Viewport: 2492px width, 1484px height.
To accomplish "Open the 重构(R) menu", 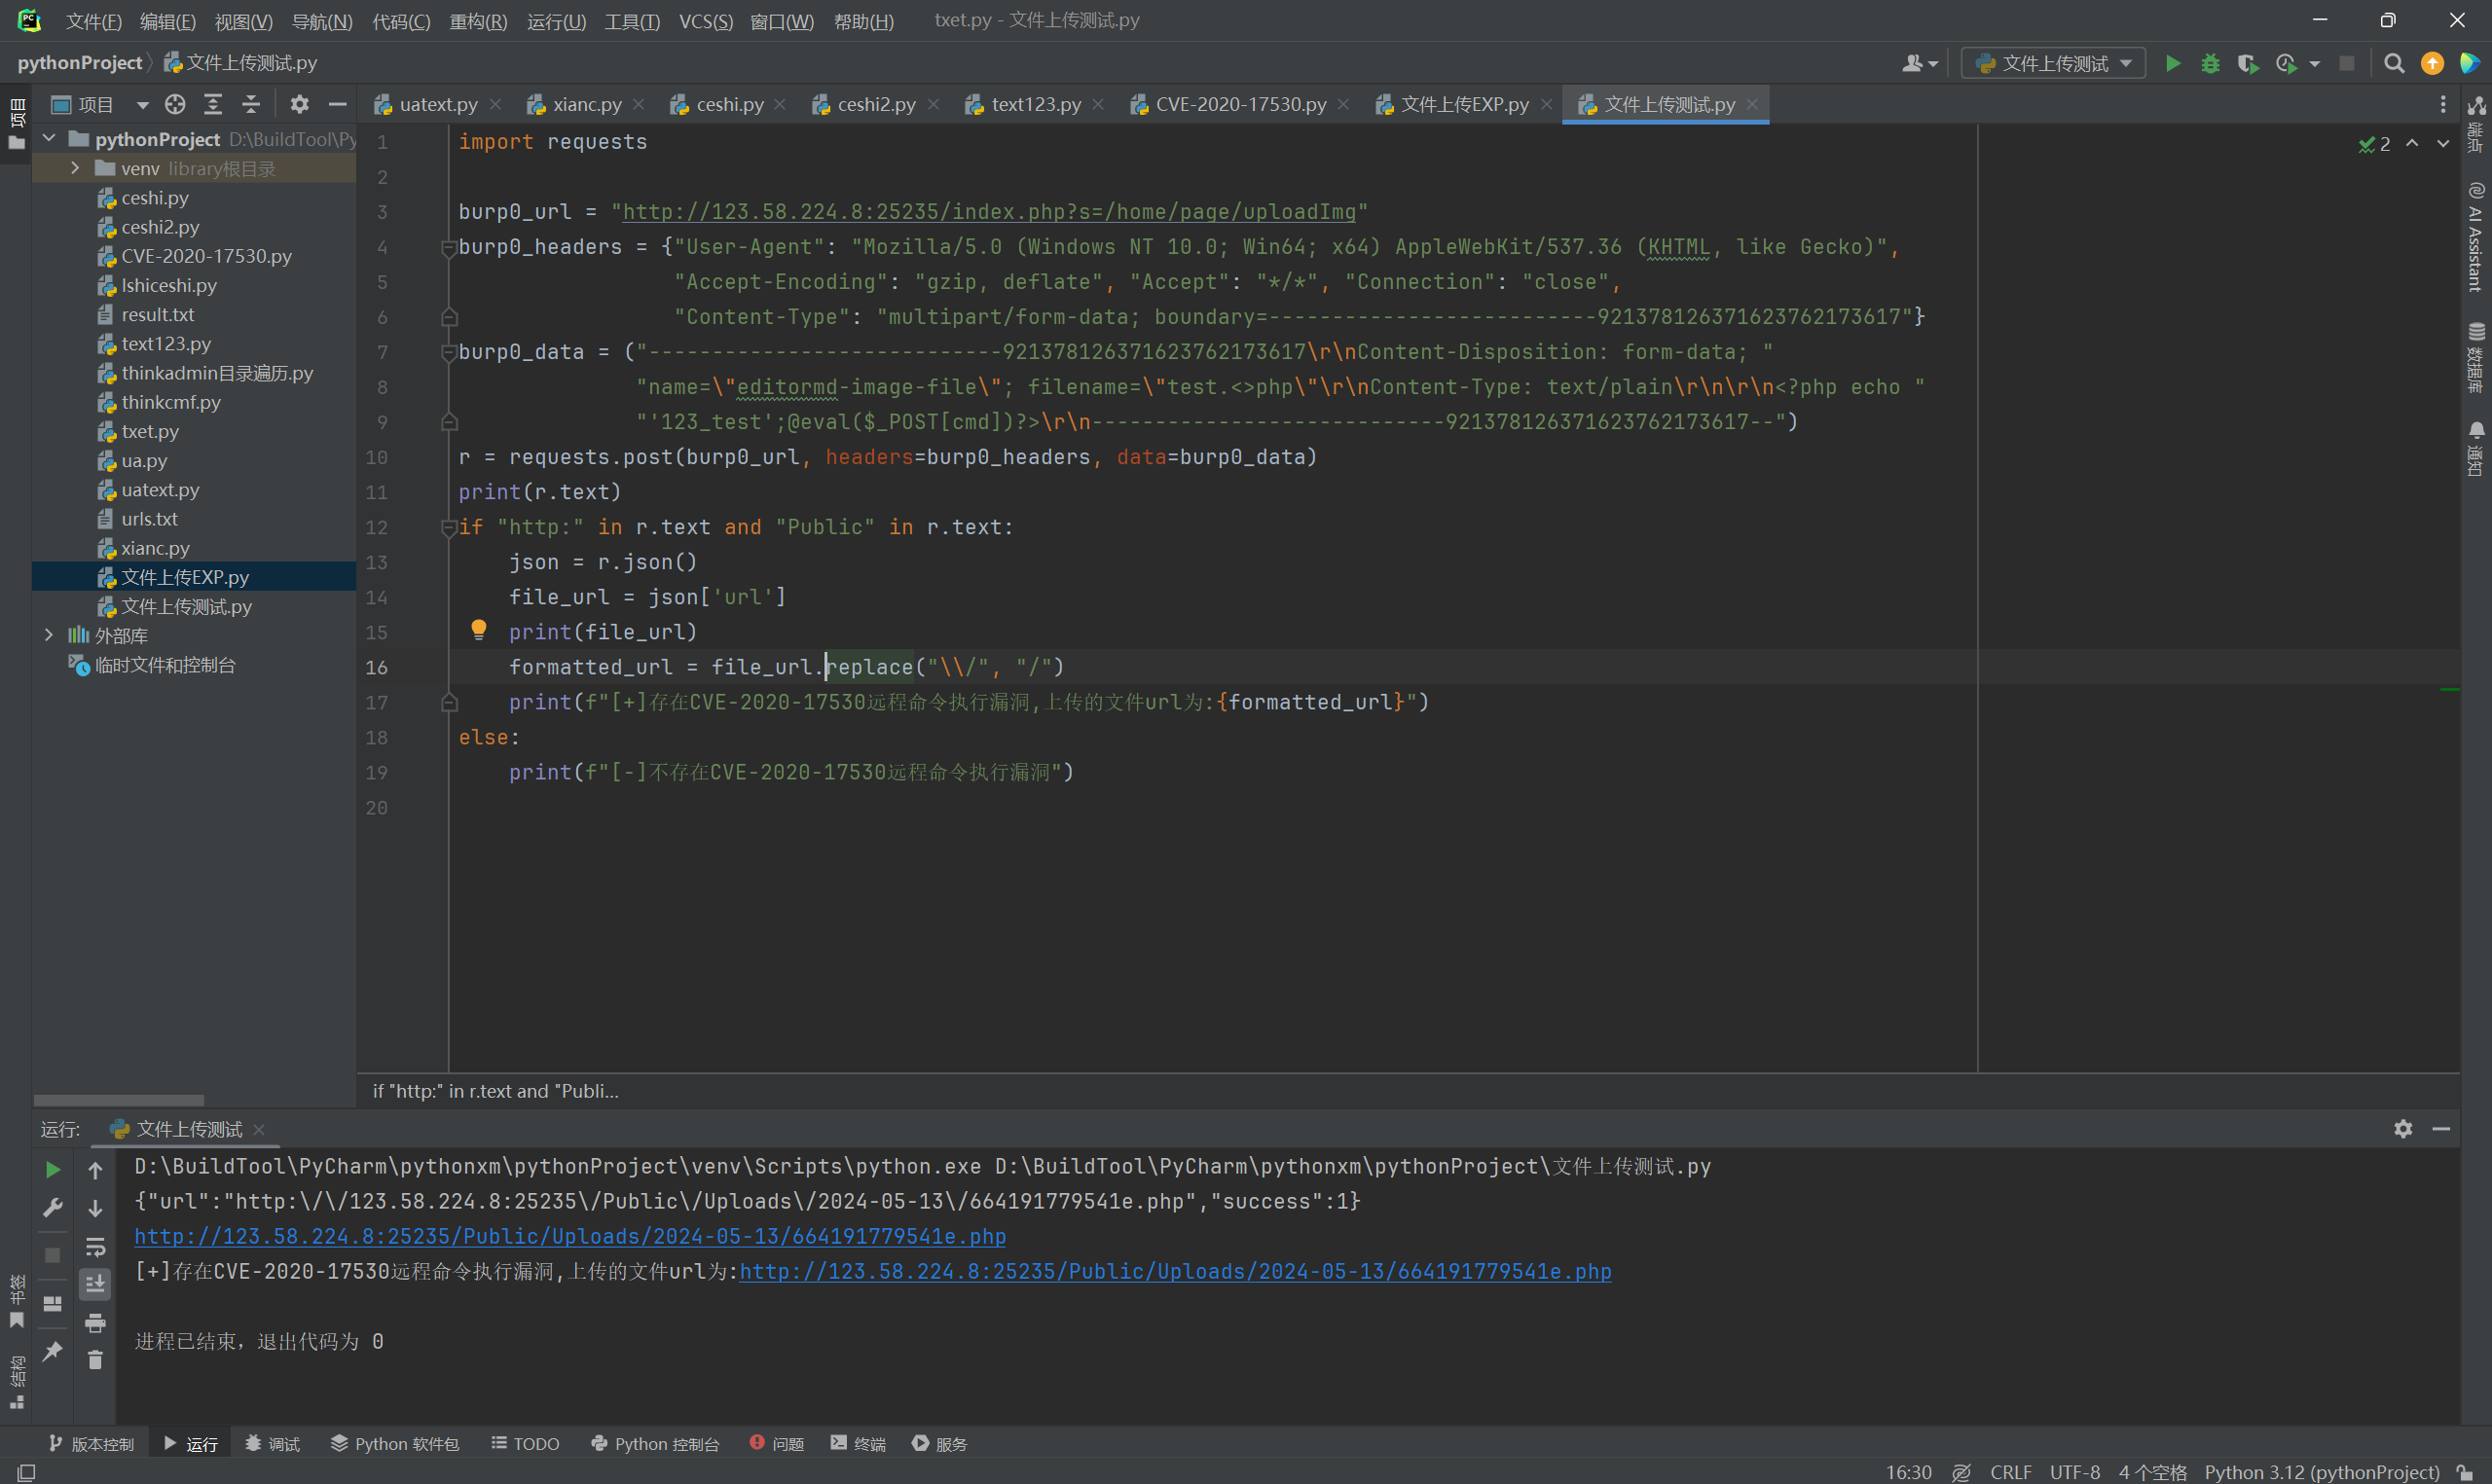I will click(478, 21).
